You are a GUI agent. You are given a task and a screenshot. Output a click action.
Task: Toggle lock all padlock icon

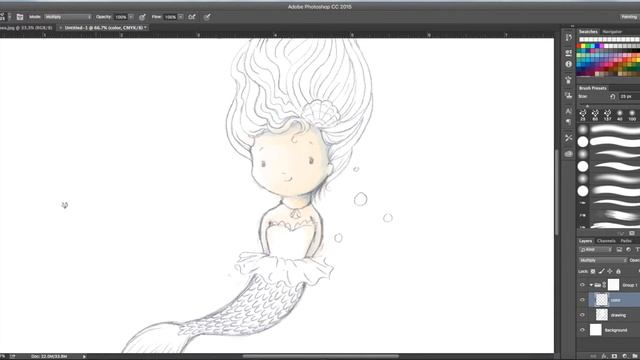click(618, 271)
